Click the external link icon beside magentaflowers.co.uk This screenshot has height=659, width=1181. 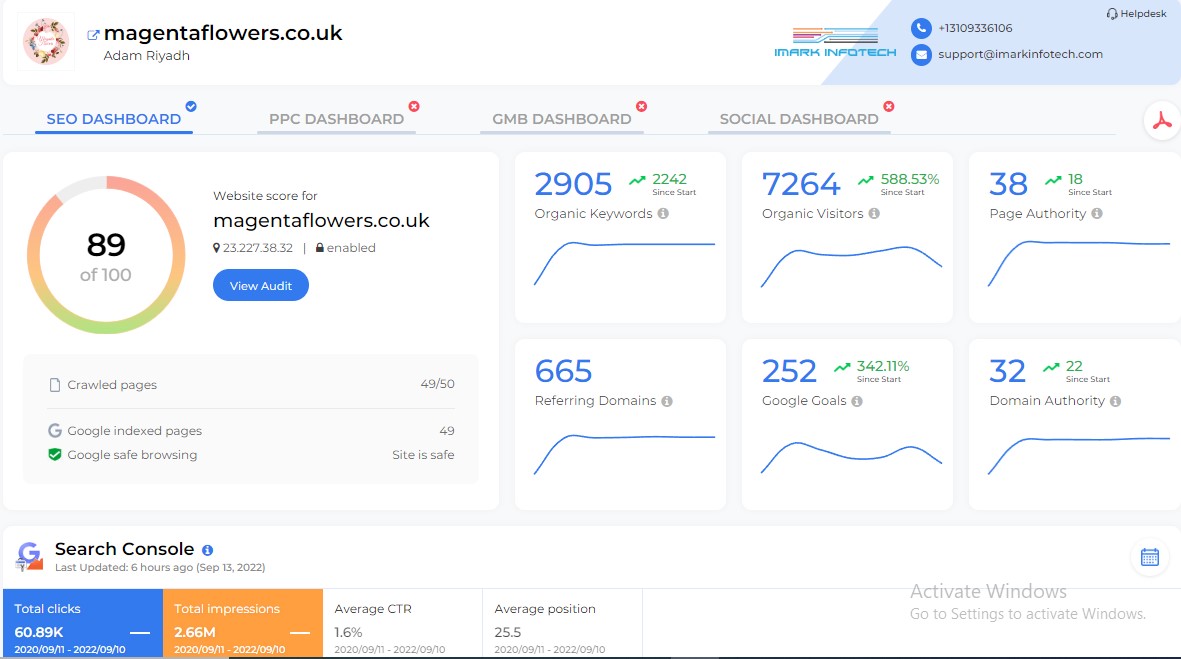(92, 31)
